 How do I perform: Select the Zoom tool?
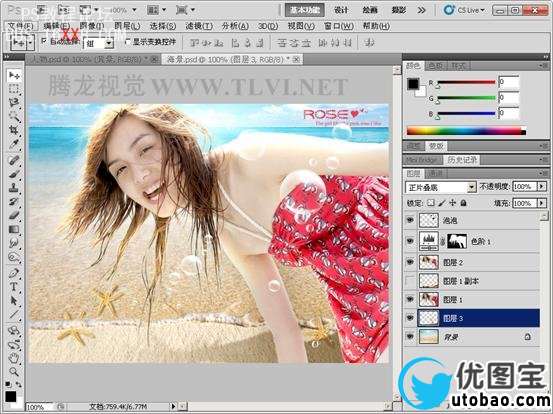tap(14, 372)
